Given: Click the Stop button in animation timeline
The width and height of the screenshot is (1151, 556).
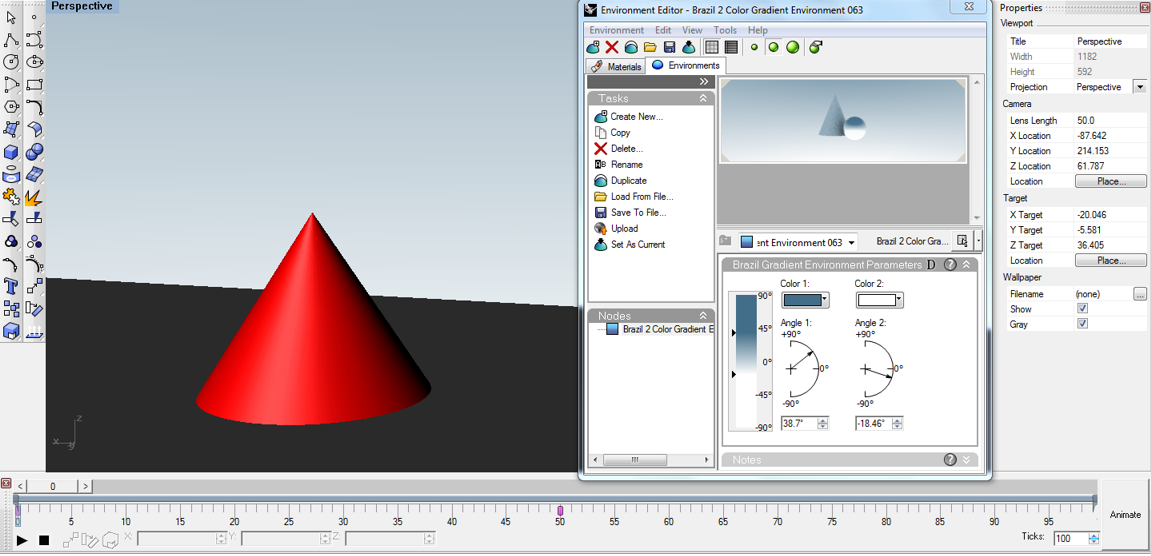Looking at the screenshot, I should click(x=44, y=540).
